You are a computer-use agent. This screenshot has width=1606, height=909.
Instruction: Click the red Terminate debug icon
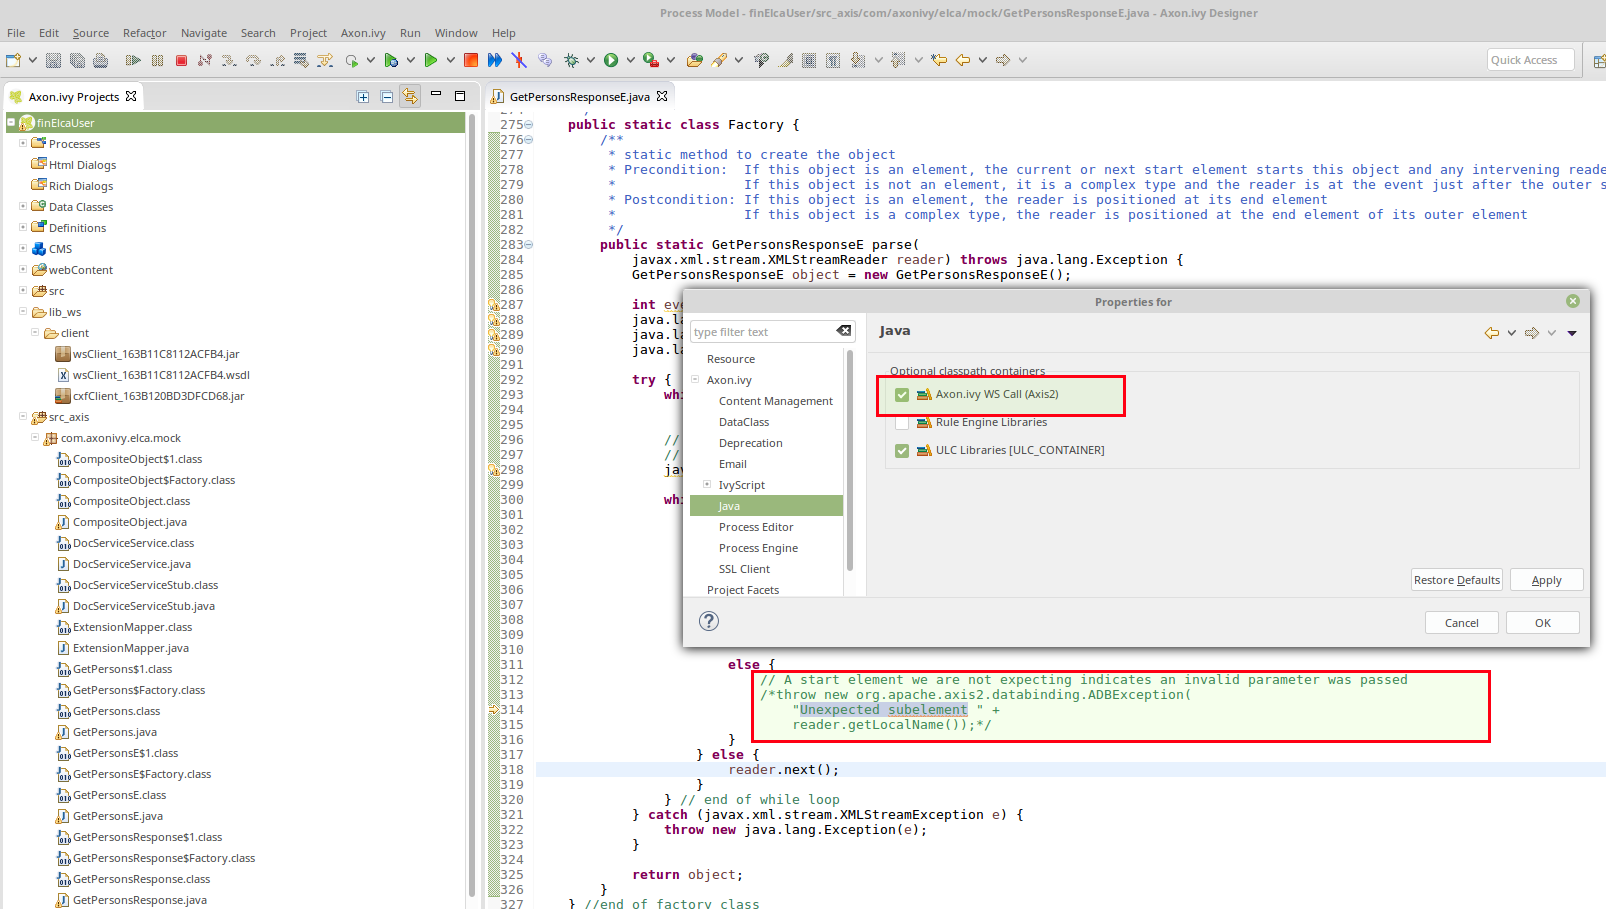point(181,60)
